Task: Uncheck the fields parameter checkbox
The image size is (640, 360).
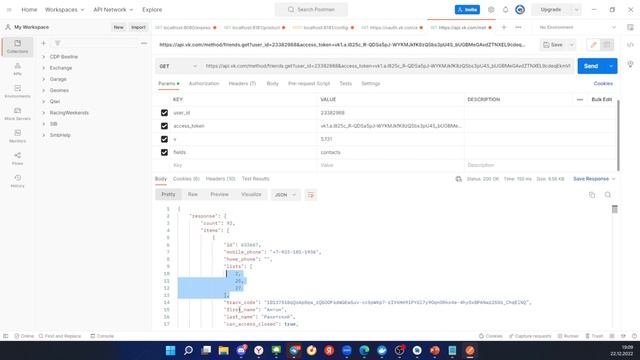Action: pos(164,152)
